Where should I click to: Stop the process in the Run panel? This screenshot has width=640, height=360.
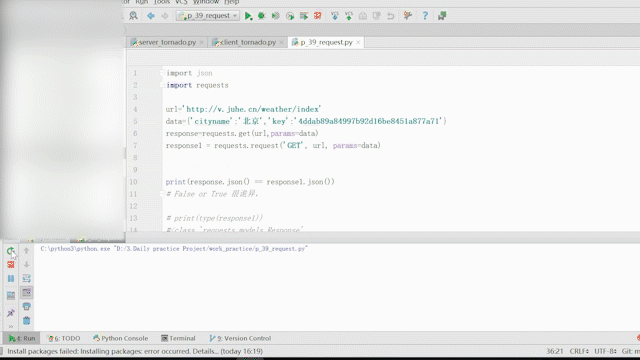(11, 264)
